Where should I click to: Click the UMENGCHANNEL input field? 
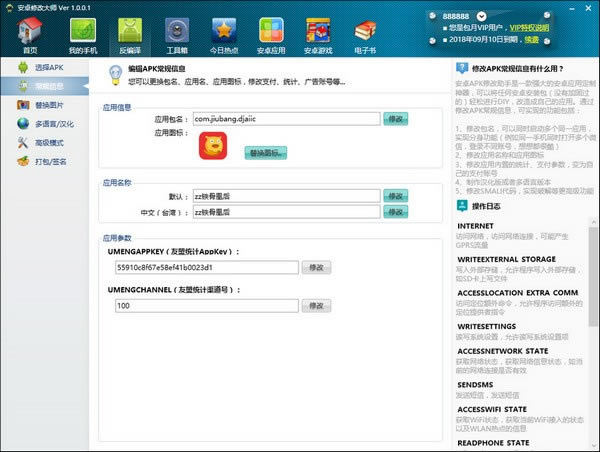pyautogui.click(x=207, y=306)
